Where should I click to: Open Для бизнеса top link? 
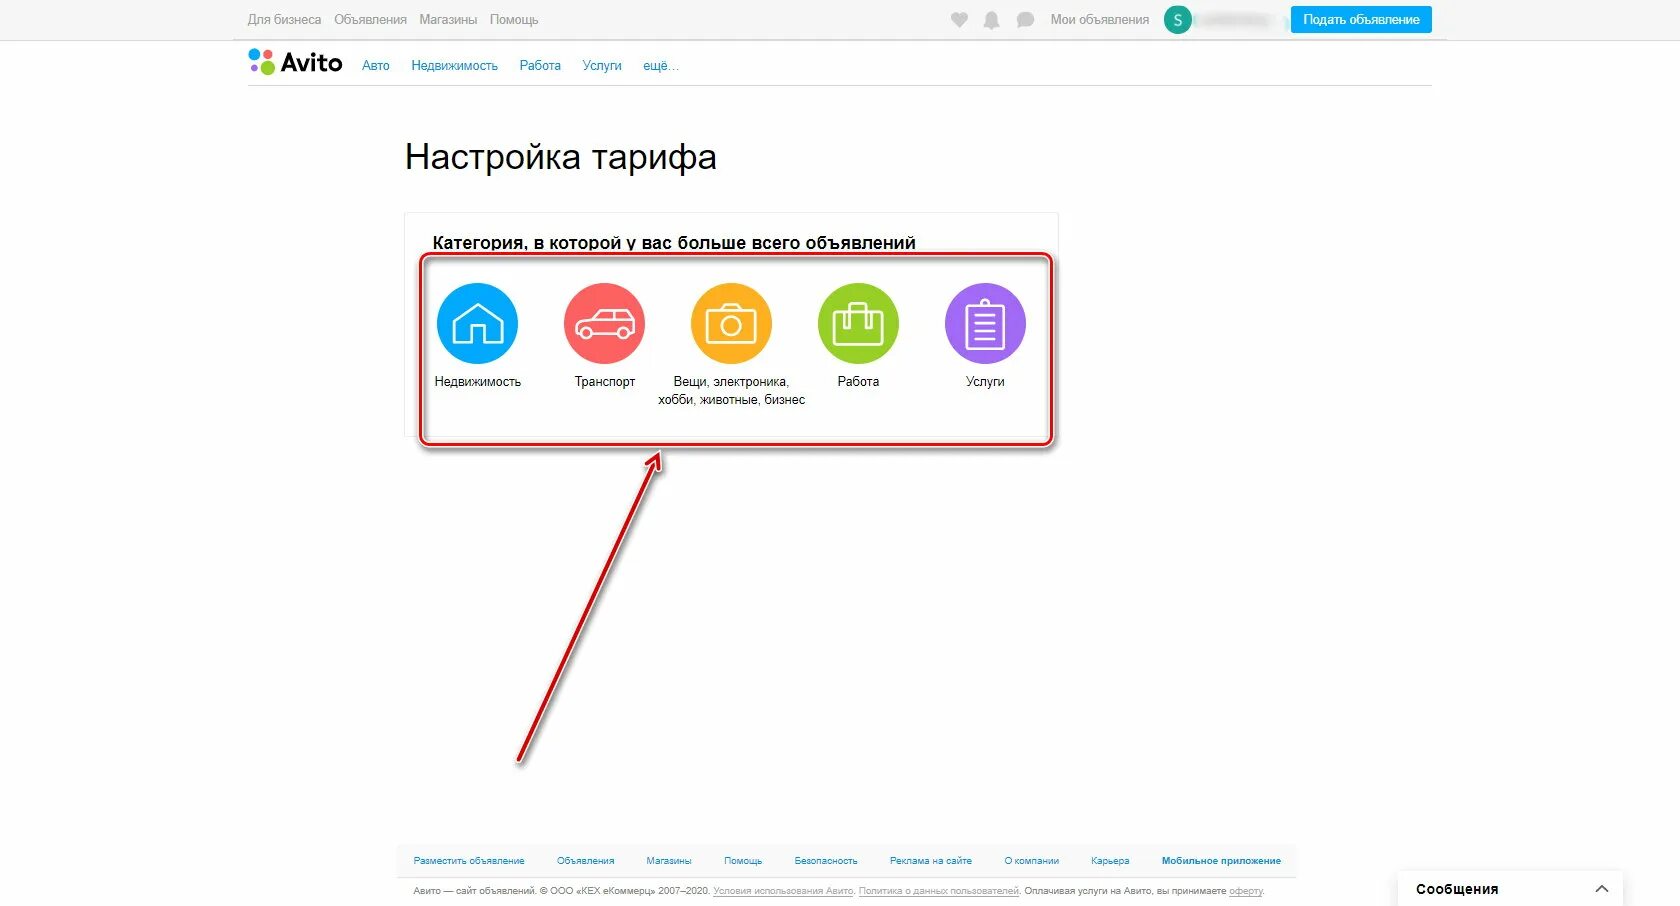(285, 20)
